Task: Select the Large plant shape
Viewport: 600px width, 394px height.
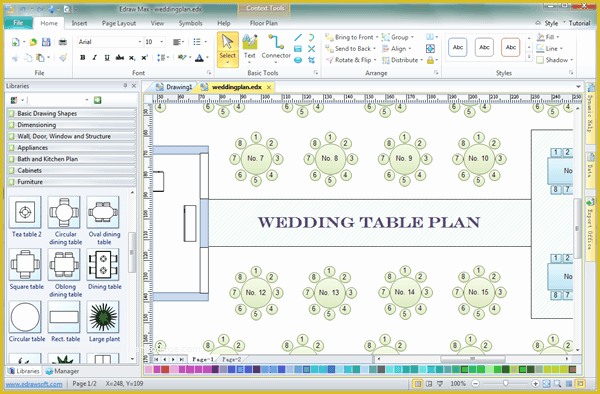Action: pyautogui.click(x=103, y=317)
